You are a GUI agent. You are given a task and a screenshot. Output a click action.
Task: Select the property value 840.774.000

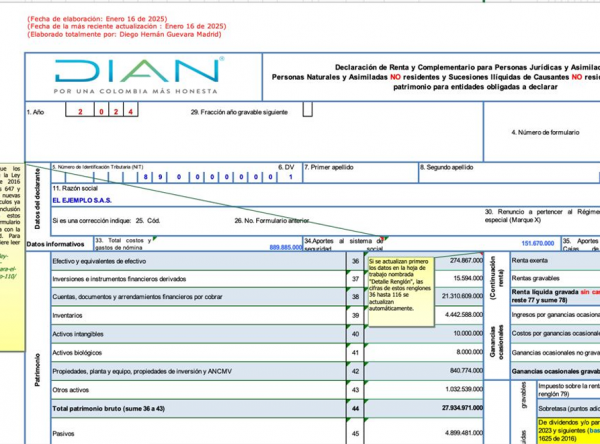click(466, 371)
